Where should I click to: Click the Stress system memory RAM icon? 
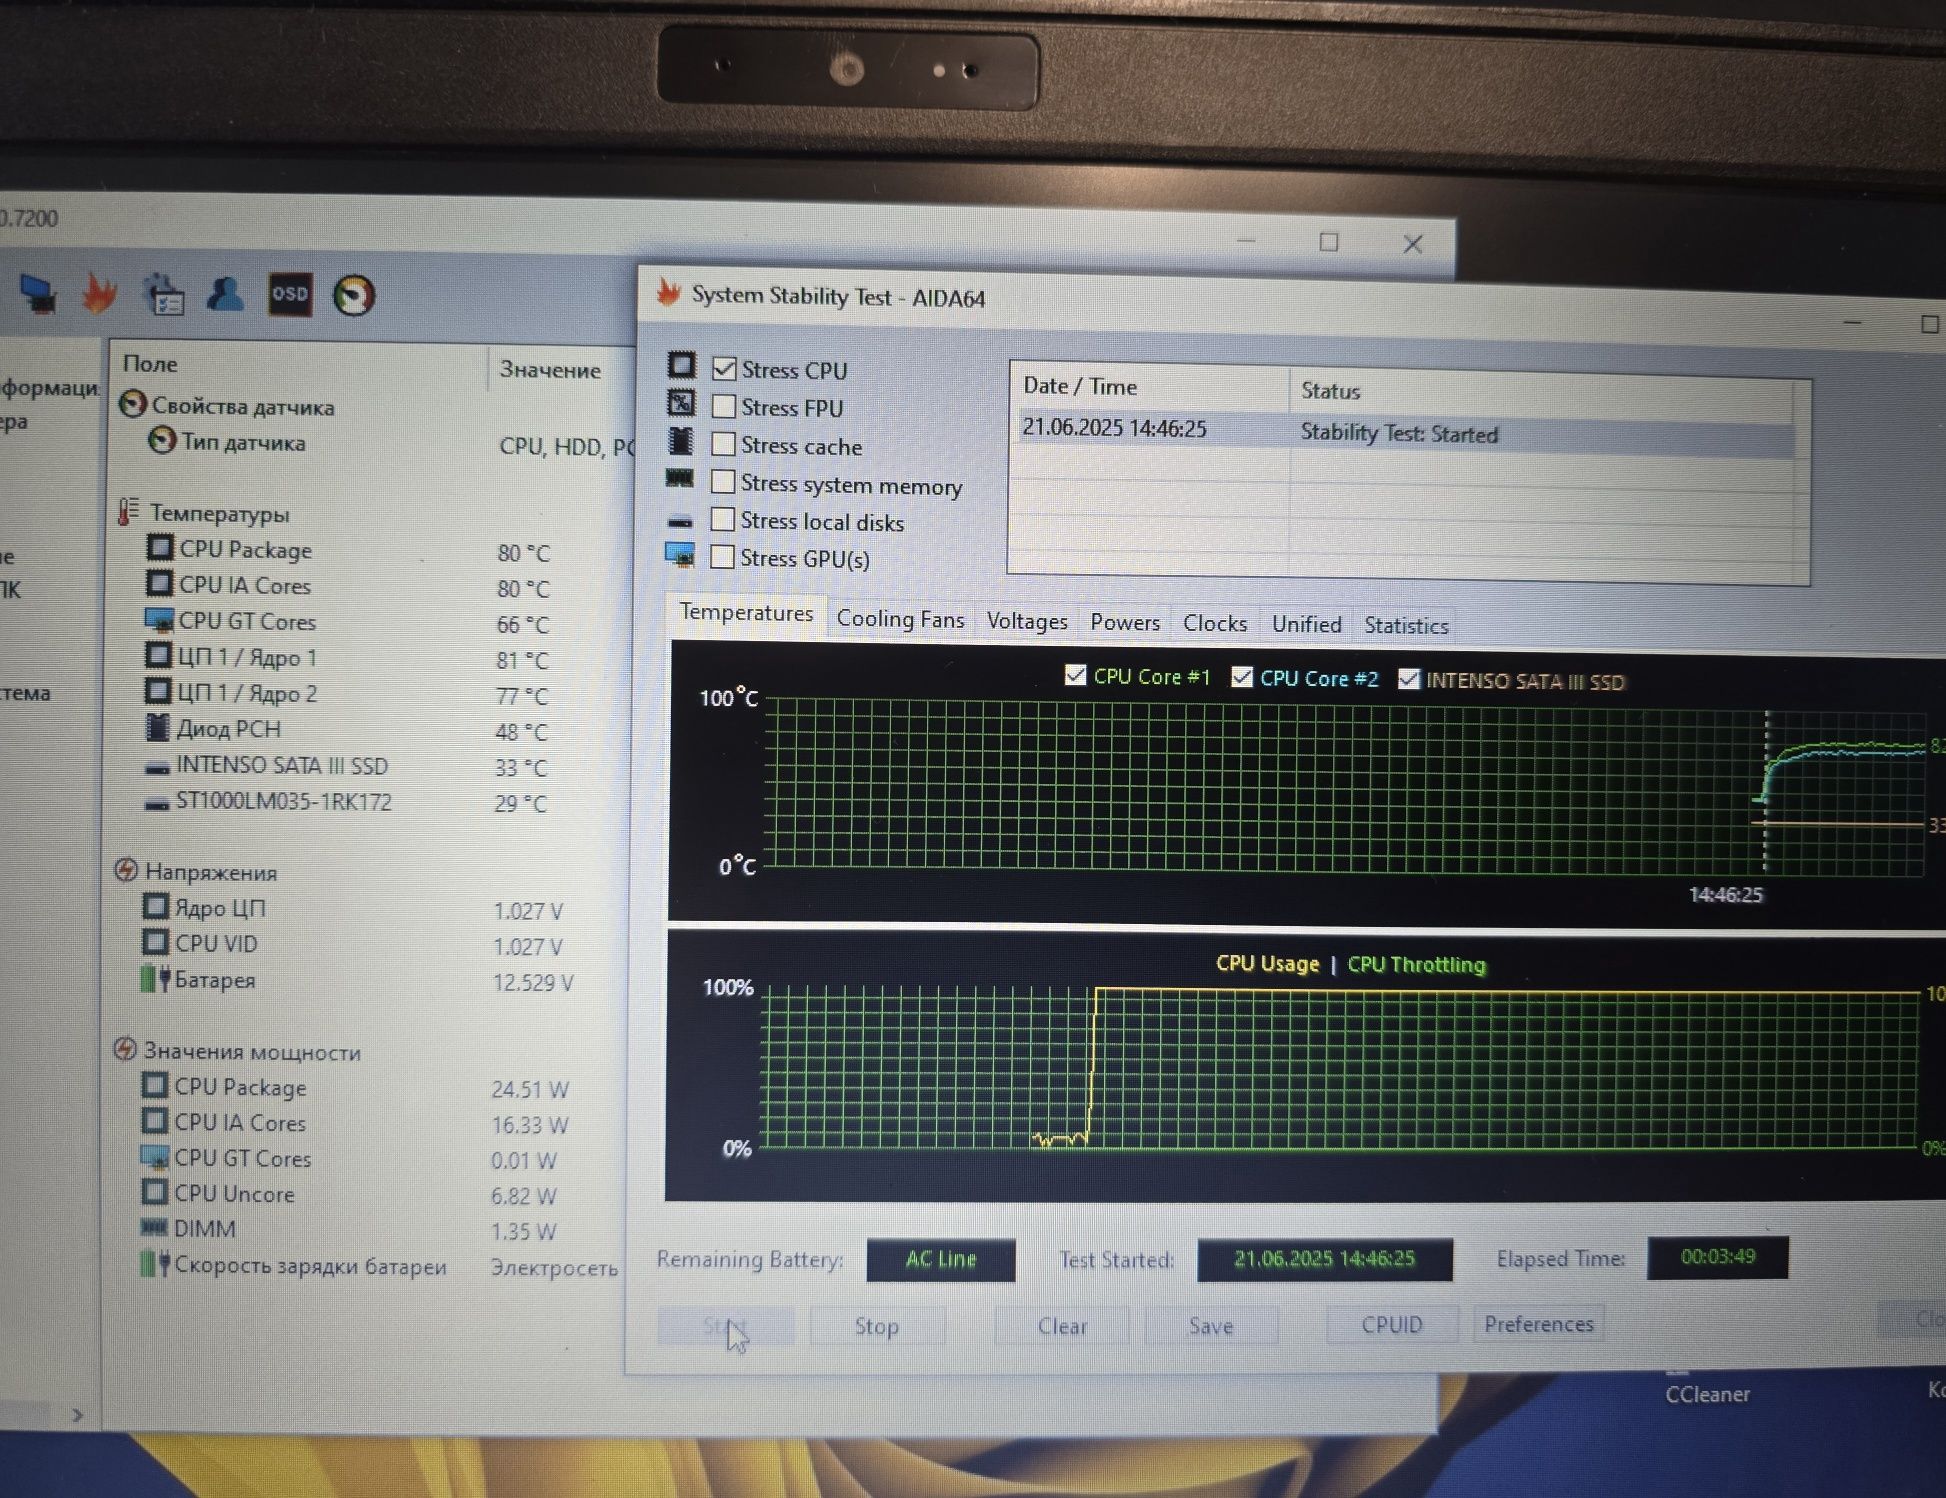680,479
